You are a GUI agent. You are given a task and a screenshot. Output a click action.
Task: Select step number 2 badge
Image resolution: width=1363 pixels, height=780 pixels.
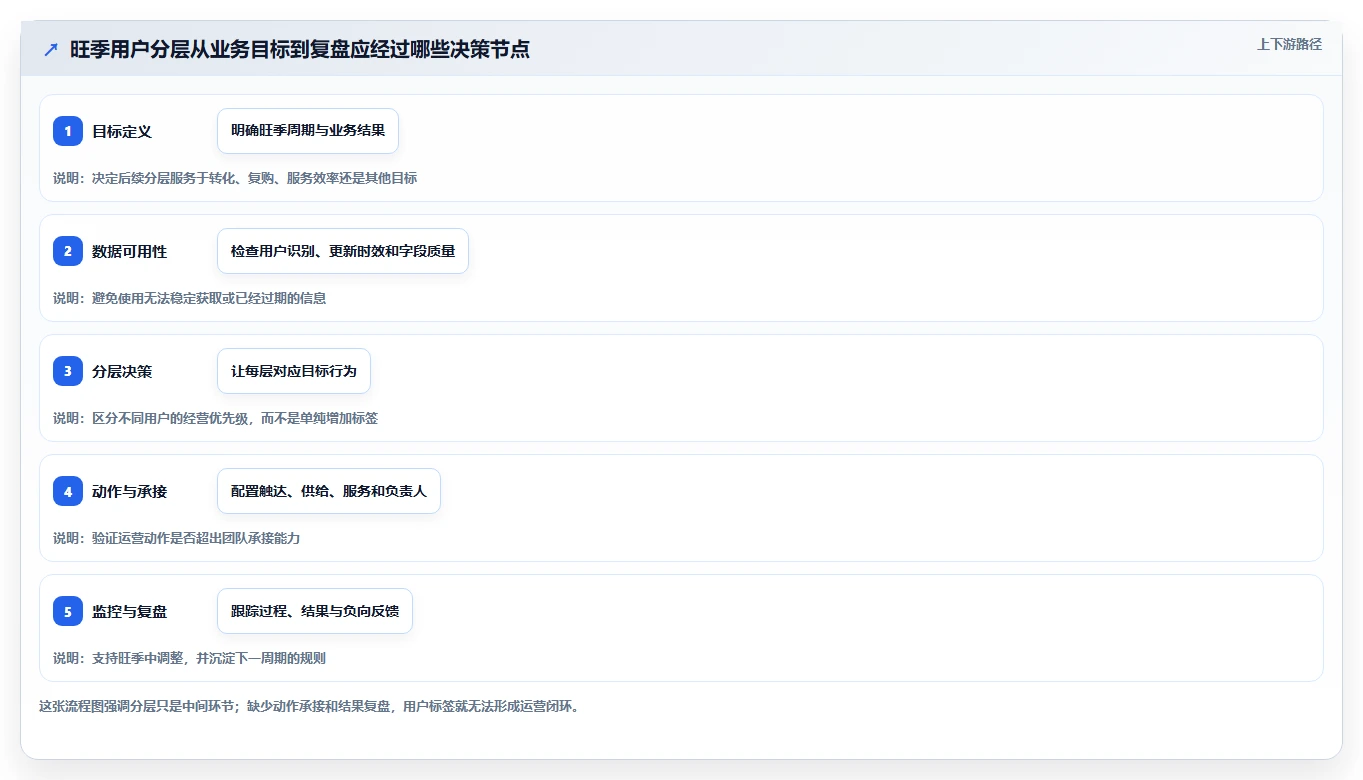click(x=68, y=251)
